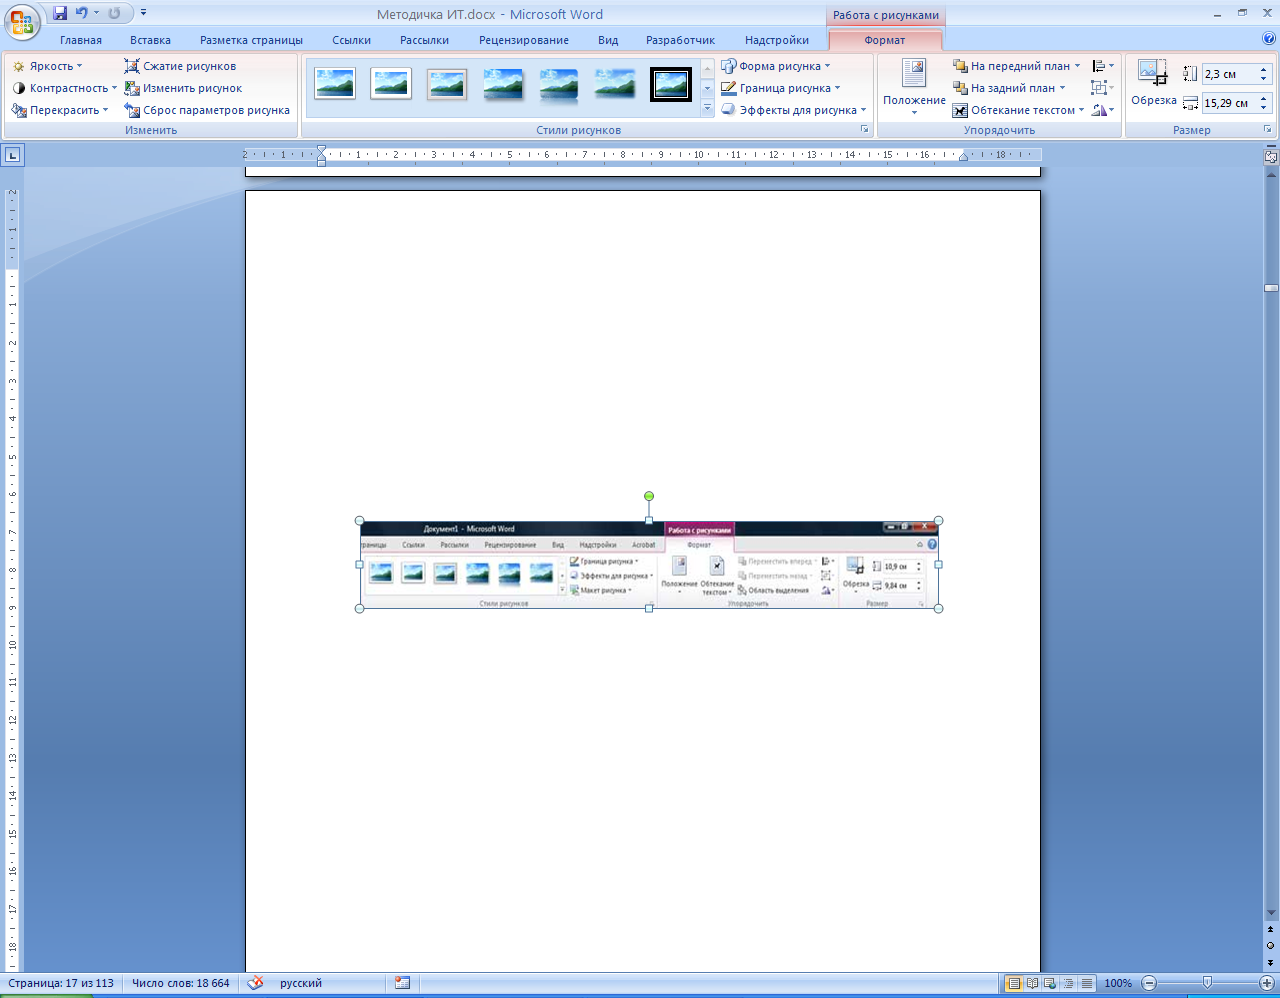1280x998 pixels.
Task: Click the 100% zoom level
Action: pyautogui.click(x=1118, y=983)
